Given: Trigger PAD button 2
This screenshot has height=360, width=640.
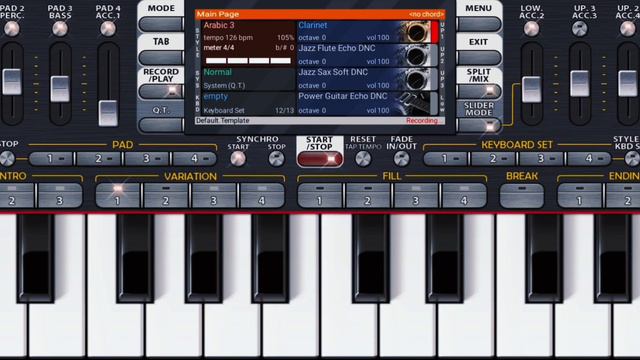Looking at the screenshot, I should pos(99,158).
